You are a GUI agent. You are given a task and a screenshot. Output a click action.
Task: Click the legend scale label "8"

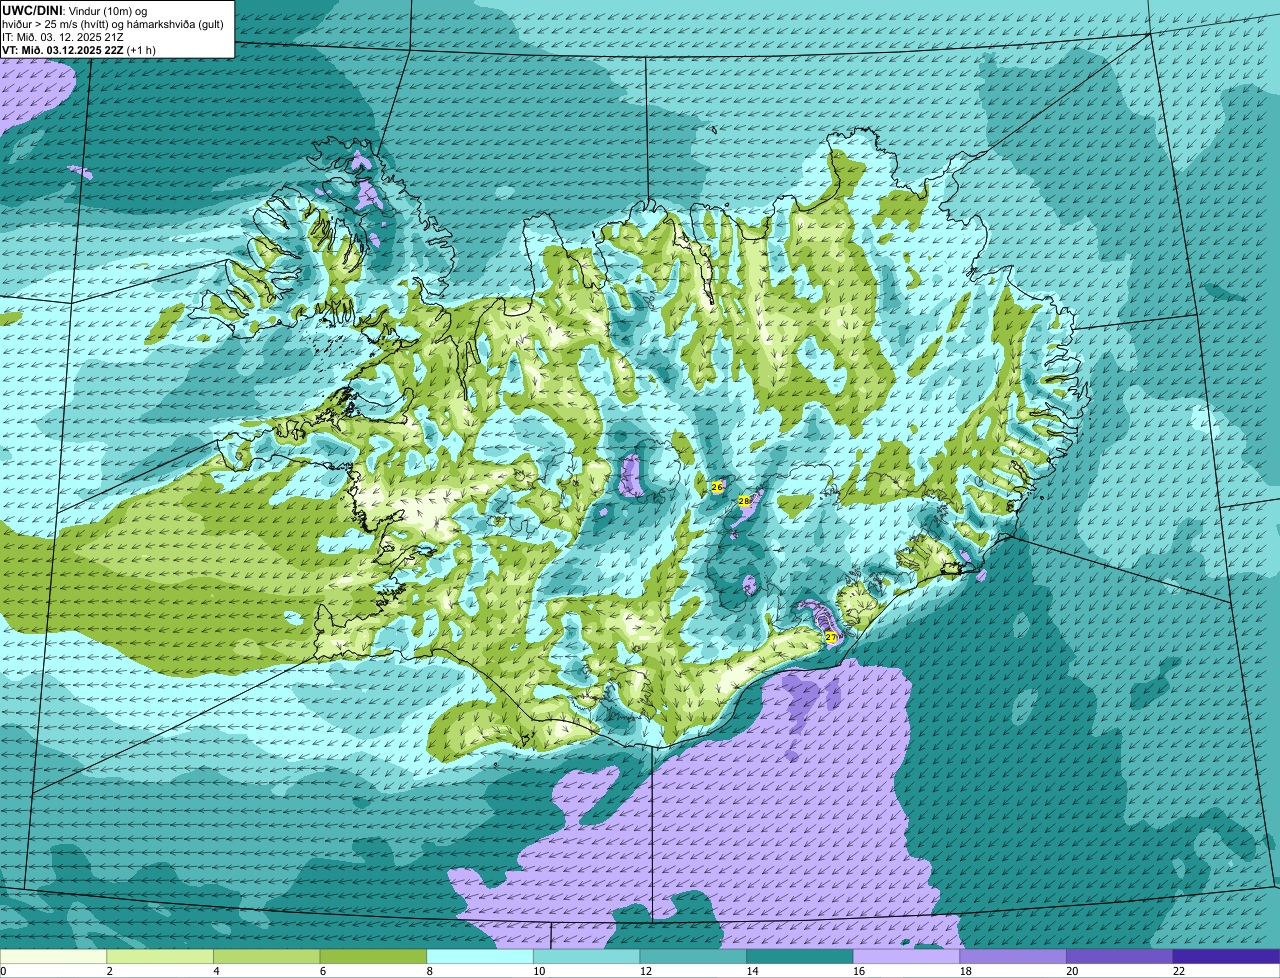[429, 971]
